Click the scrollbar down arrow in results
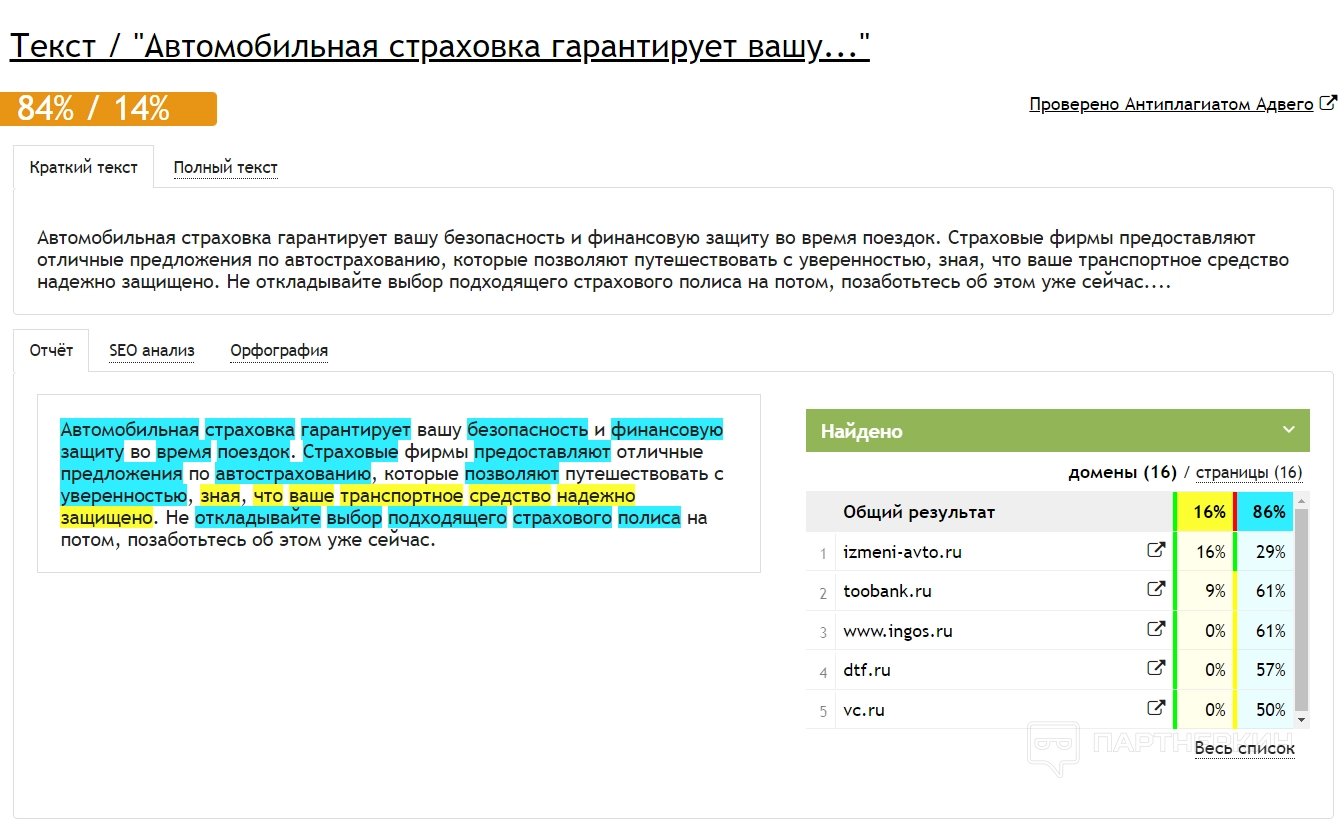This screenshot has width=1344, height=830. [x=1302, y=719]
